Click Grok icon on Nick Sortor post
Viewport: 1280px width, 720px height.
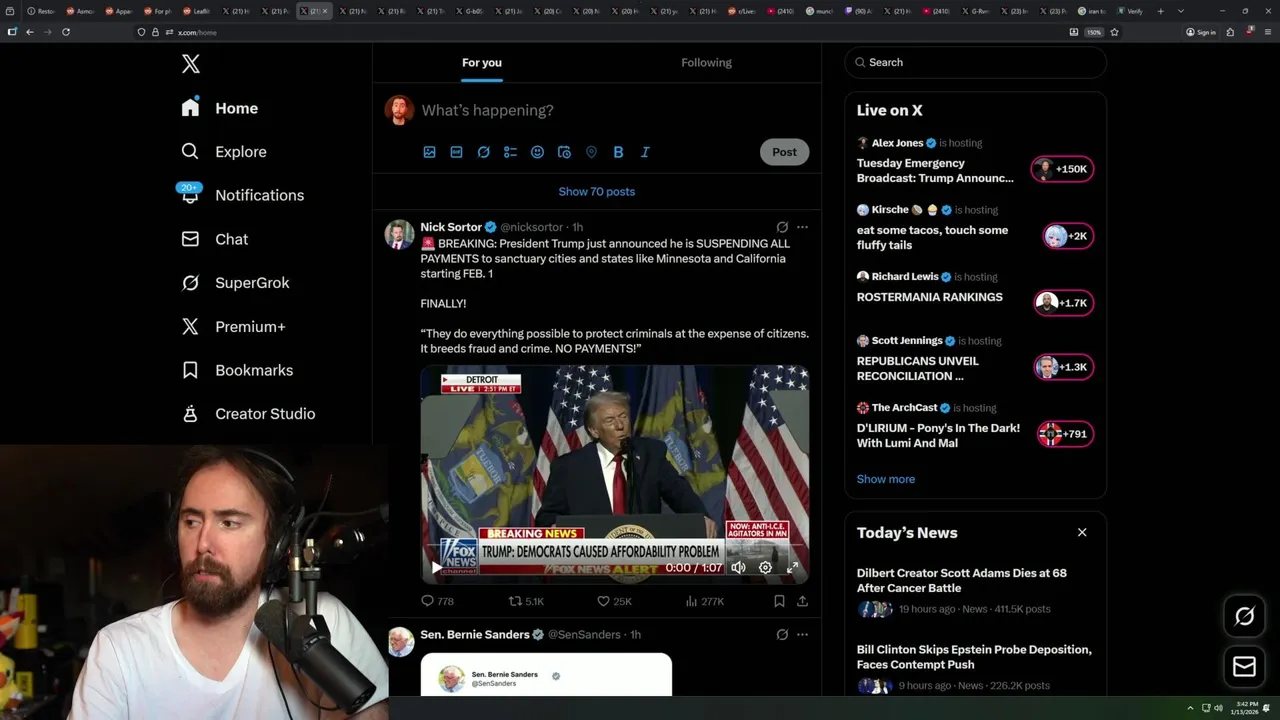[x=782, y=227]
